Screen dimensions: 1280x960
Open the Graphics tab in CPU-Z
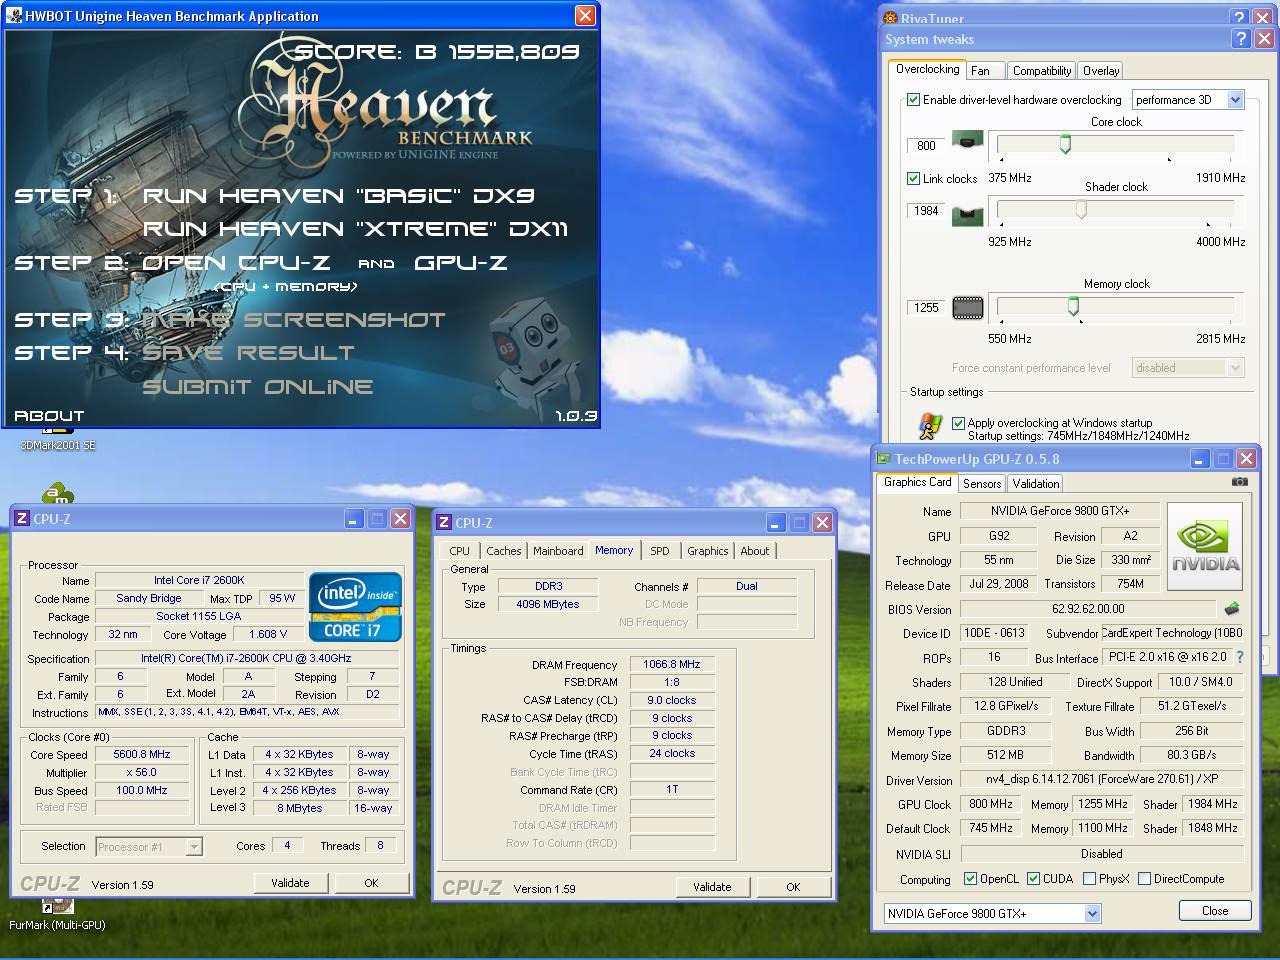click(707, 551)
